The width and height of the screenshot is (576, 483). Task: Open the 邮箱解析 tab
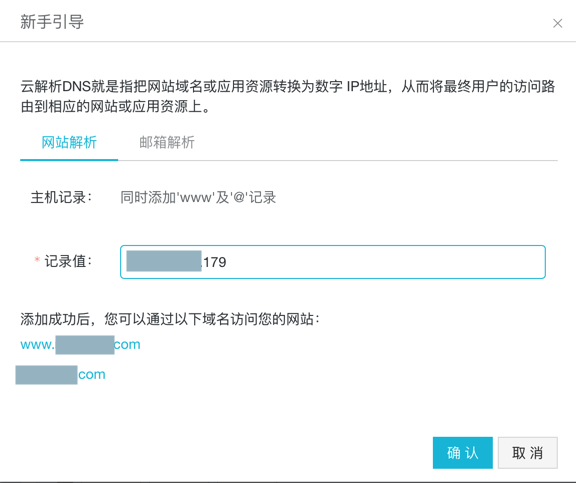(167, 143)
